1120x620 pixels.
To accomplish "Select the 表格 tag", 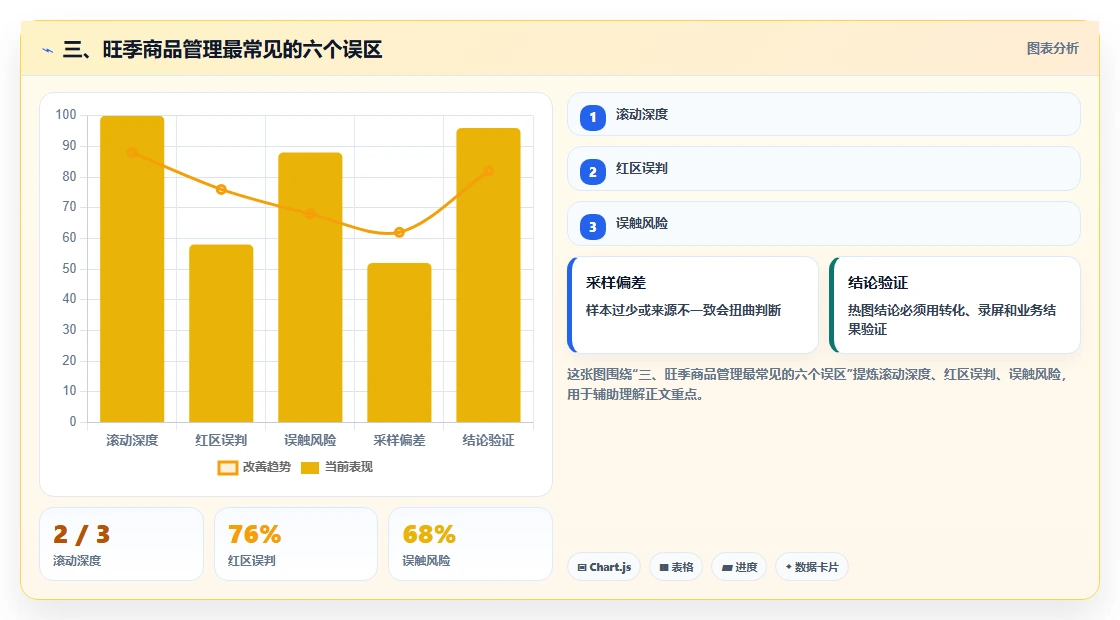I will point(676,567).
